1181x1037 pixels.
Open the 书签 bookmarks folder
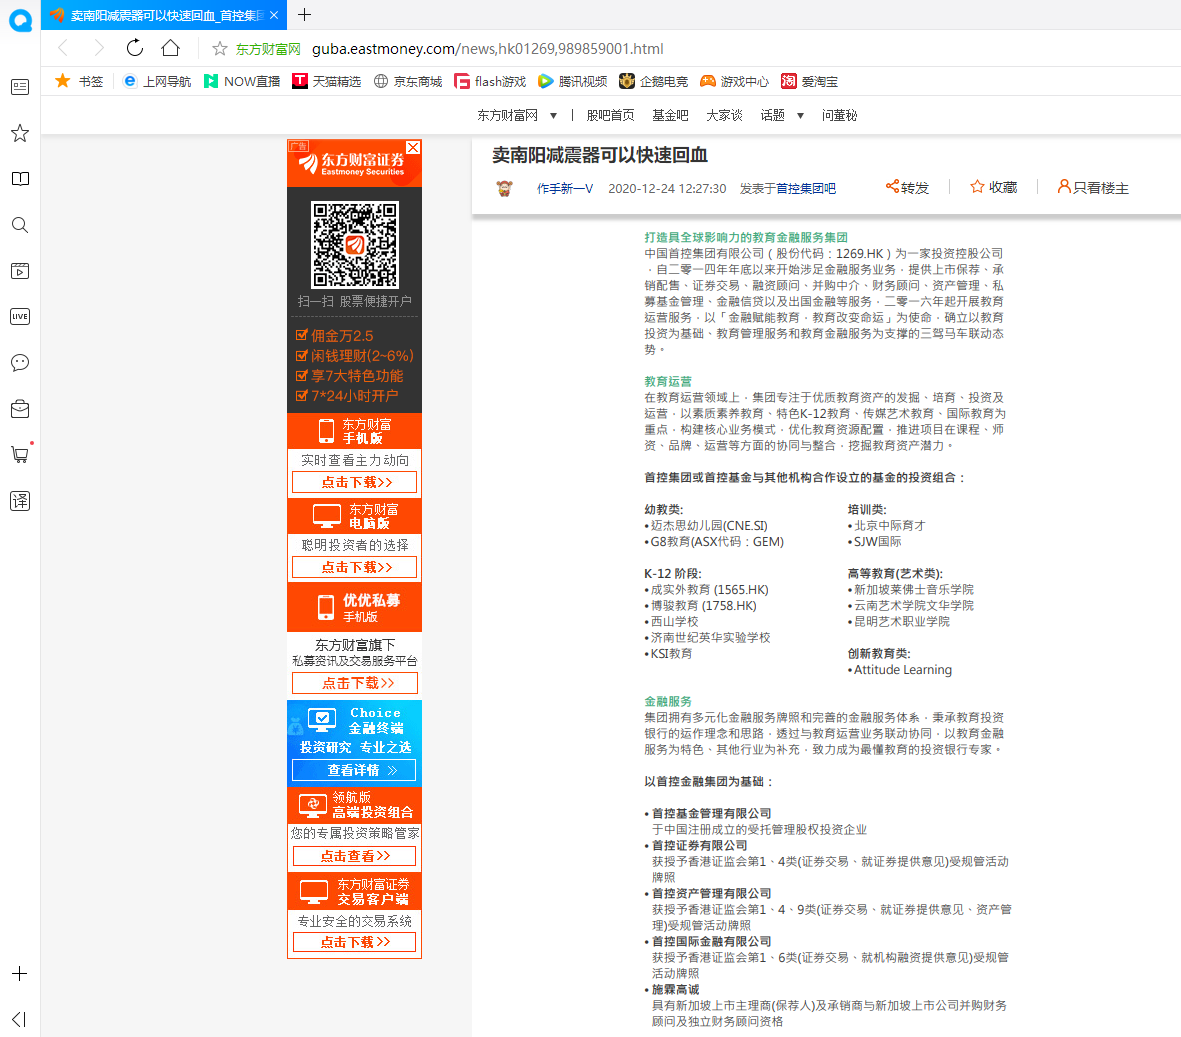click(79, 81)
